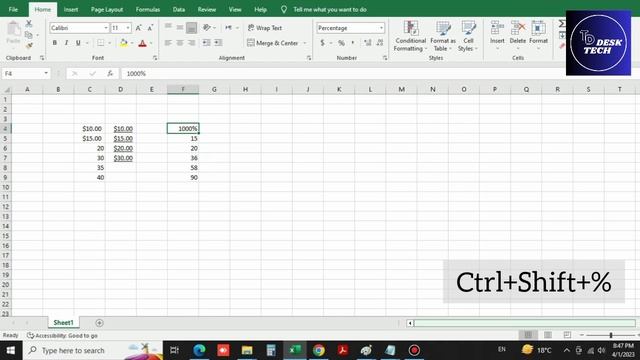Open Format as Table gallery

pyautogui.click(x=443, y=36)
